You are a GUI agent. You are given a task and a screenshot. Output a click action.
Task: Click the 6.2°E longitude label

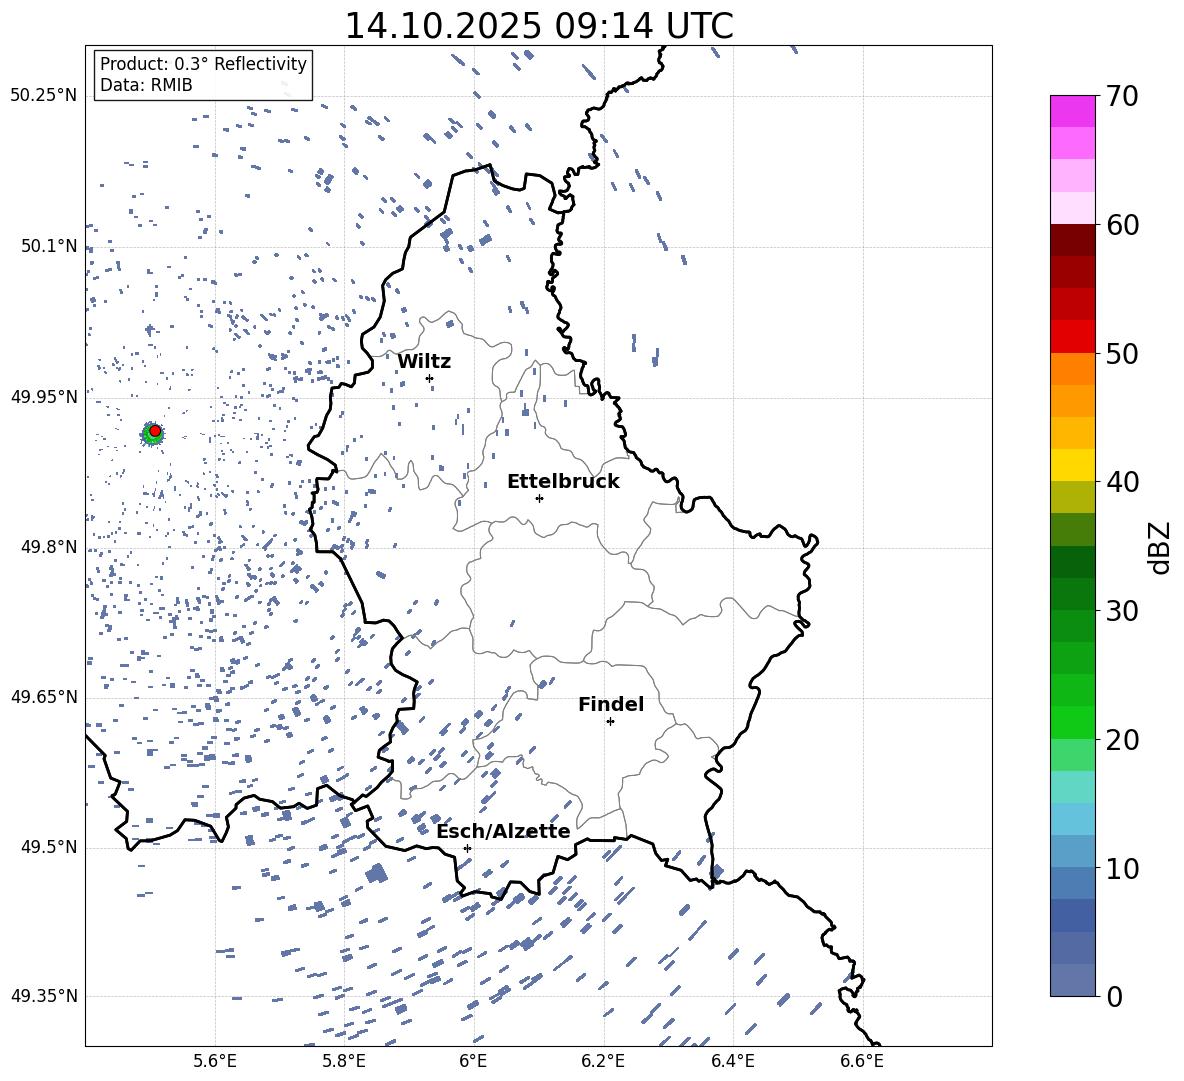tap(603, 1061)
